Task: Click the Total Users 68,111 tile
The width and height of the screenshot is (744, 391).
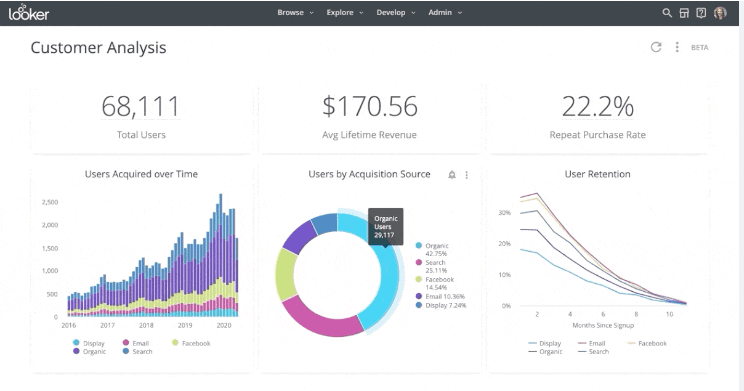Action: tap(141, 119)
